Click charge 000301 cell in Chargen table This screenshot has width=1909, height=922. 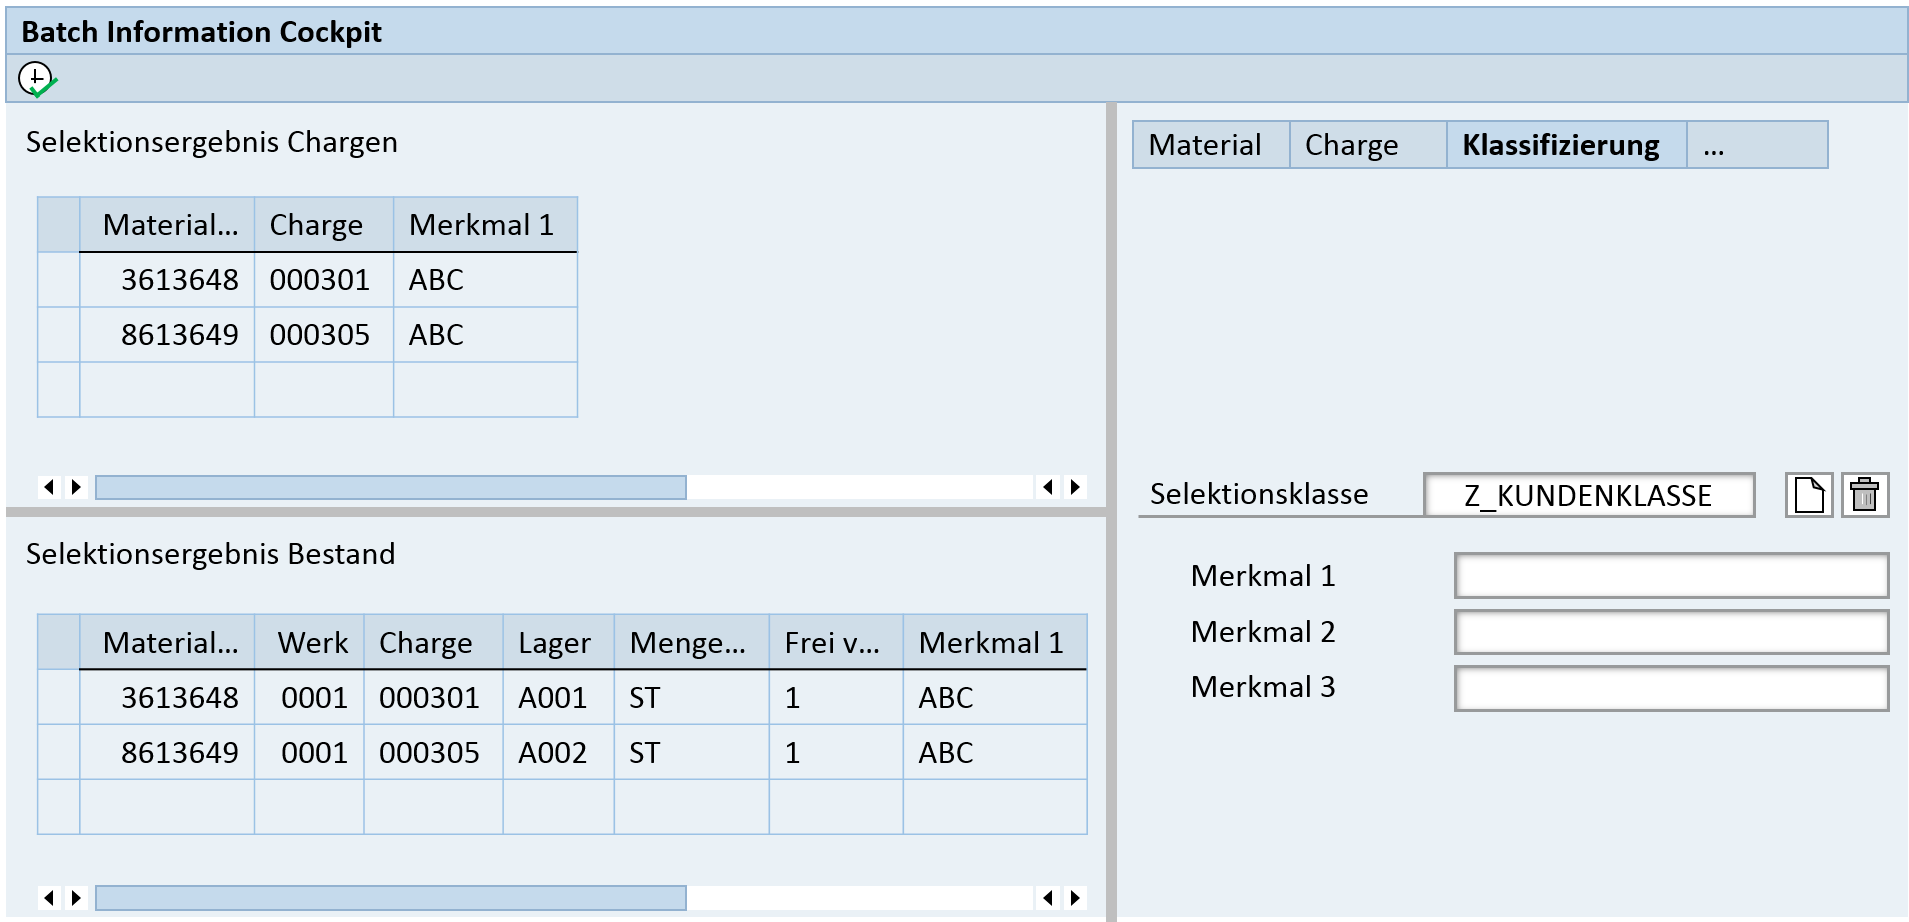pyautogui.click(x=324, y=280)
